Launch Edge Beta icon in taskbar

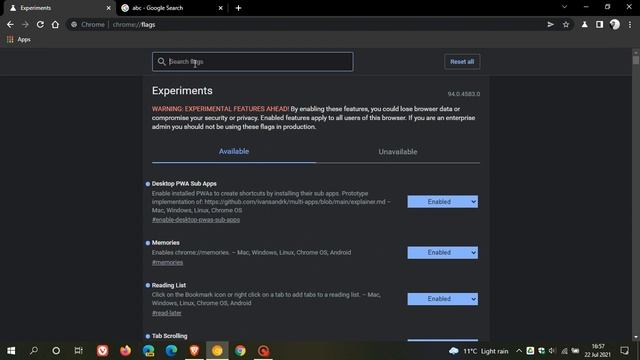point(149,351)
